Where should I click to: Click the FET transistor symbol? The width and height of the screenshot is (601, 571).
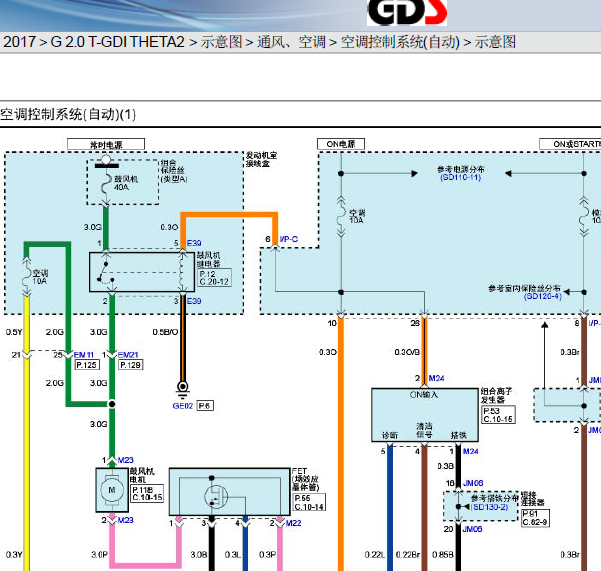216,497
